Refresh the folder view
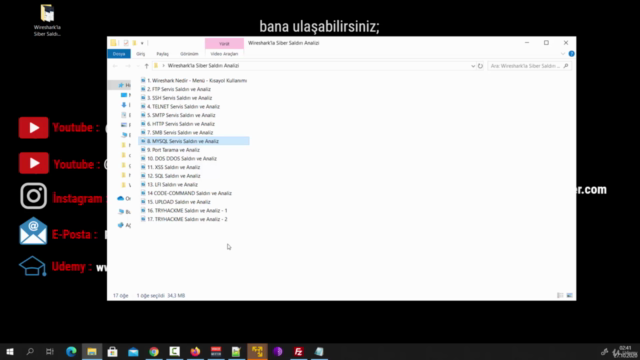 tap(480, 66)
